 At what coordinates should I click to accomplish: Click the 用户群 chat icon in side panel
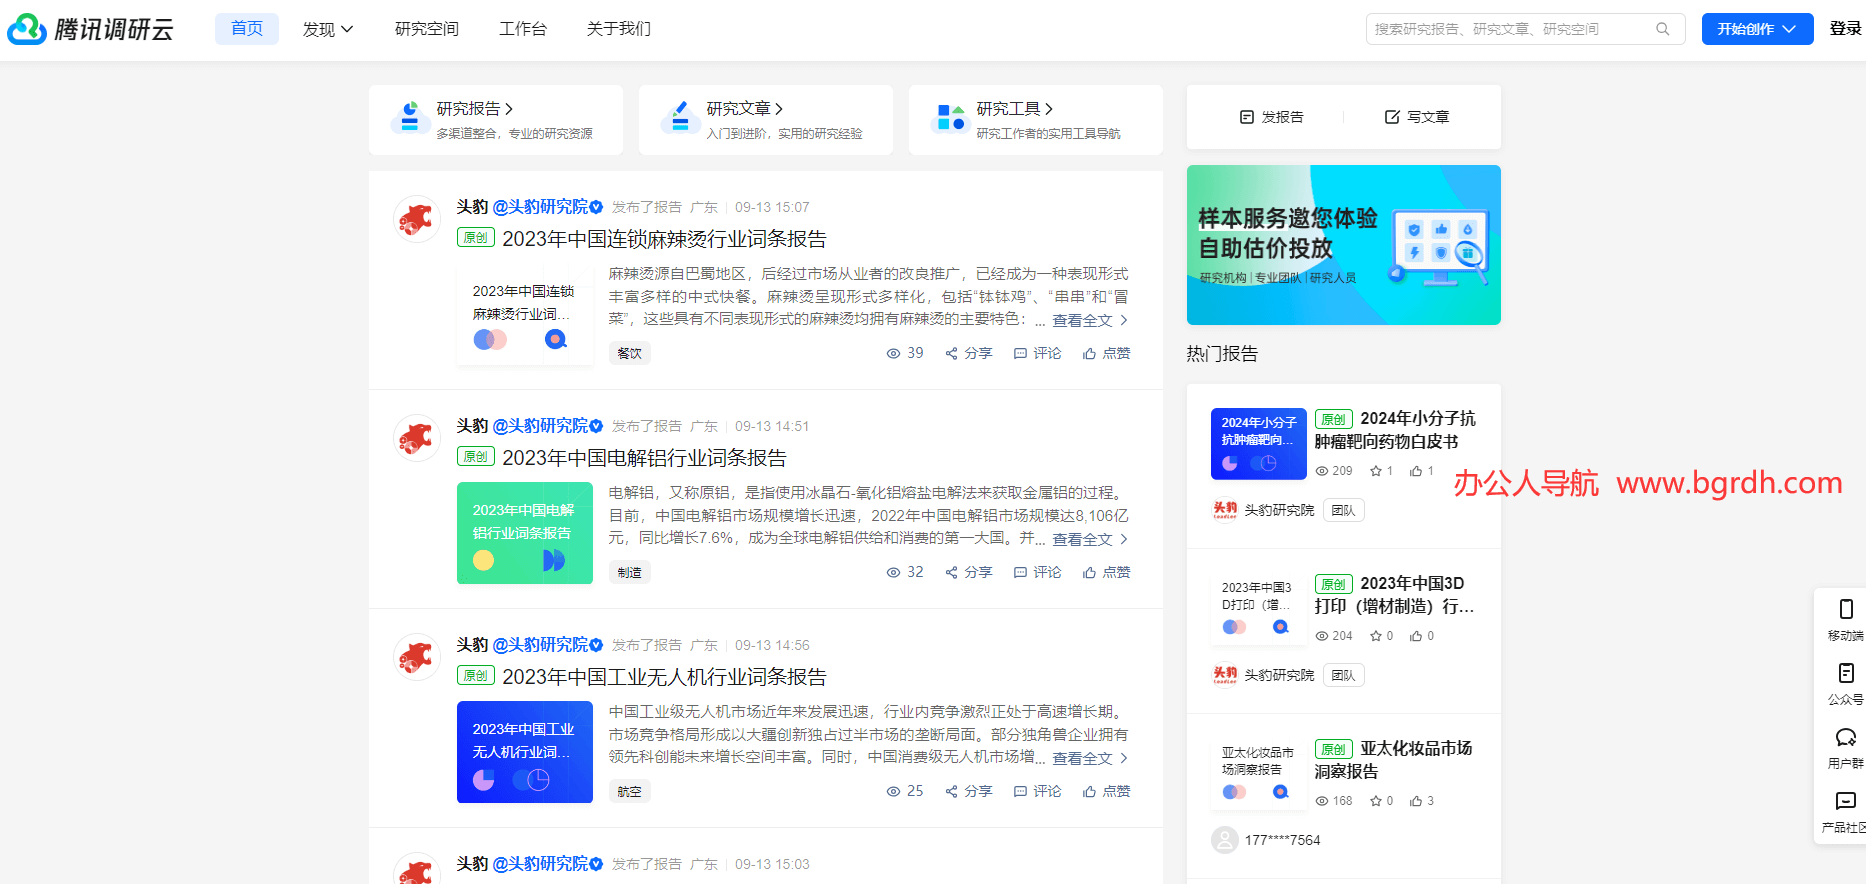[x=1846, y=737]
